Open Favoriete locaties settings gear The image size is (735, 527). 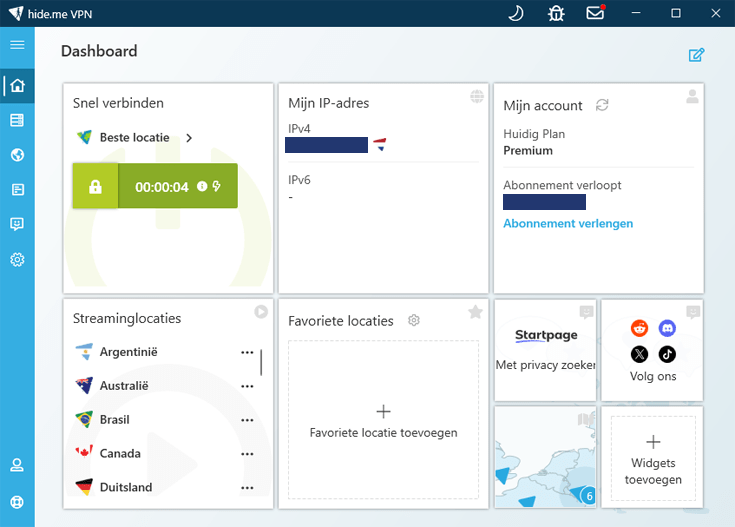[x=414, y=320]
